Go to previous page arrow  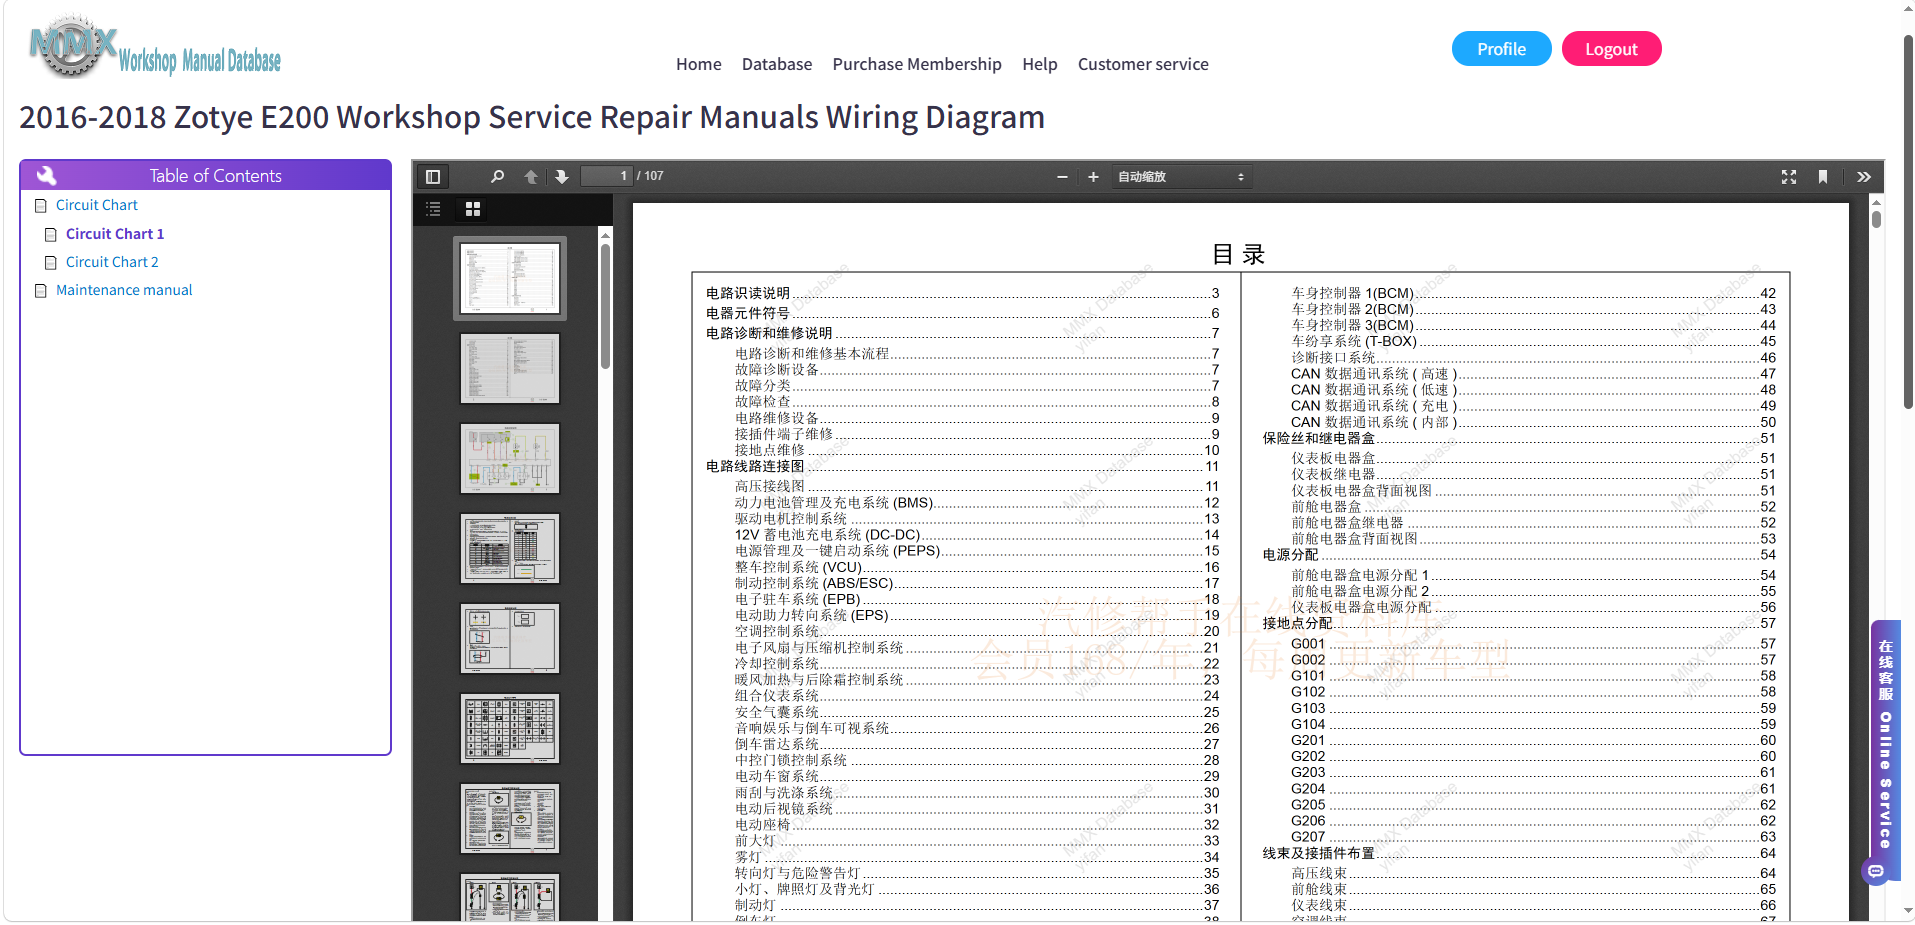[x=531, y=177]
